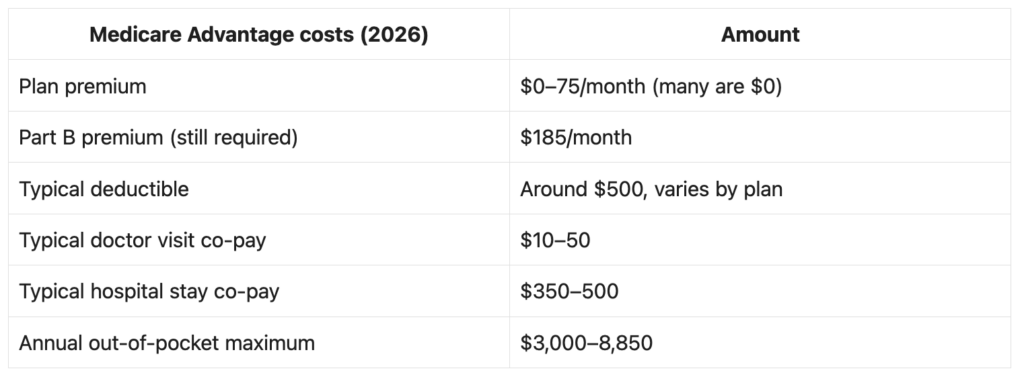Click the '$185/month' amount cell
Screen dimensions: 1024x379
click(x=760, y=137)
